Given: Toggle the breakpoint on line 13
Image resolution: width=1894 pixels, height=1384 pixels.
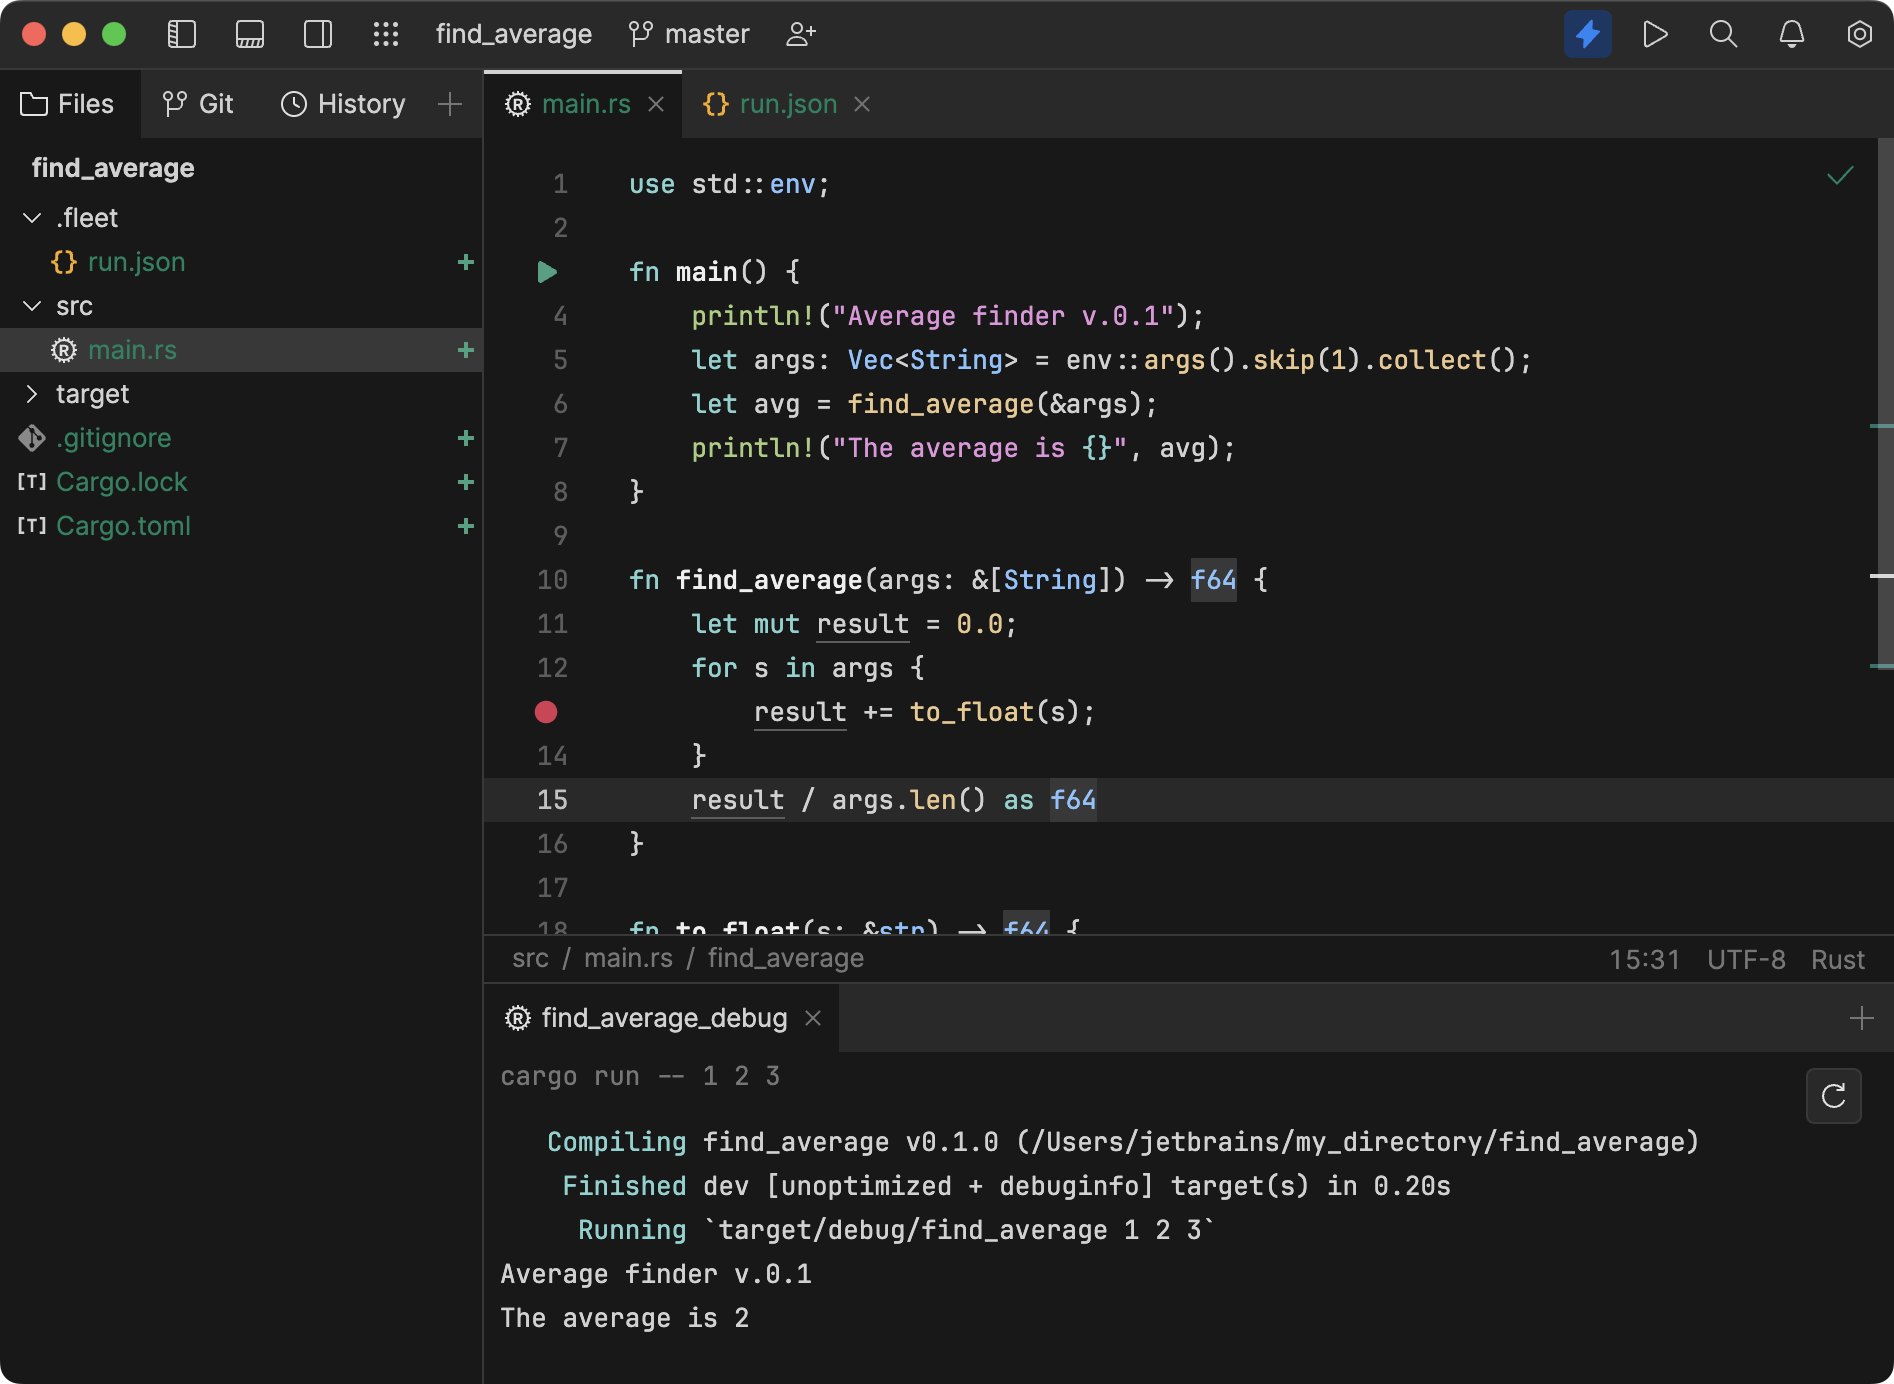Looking at the screenshot, I should [546, 712].
